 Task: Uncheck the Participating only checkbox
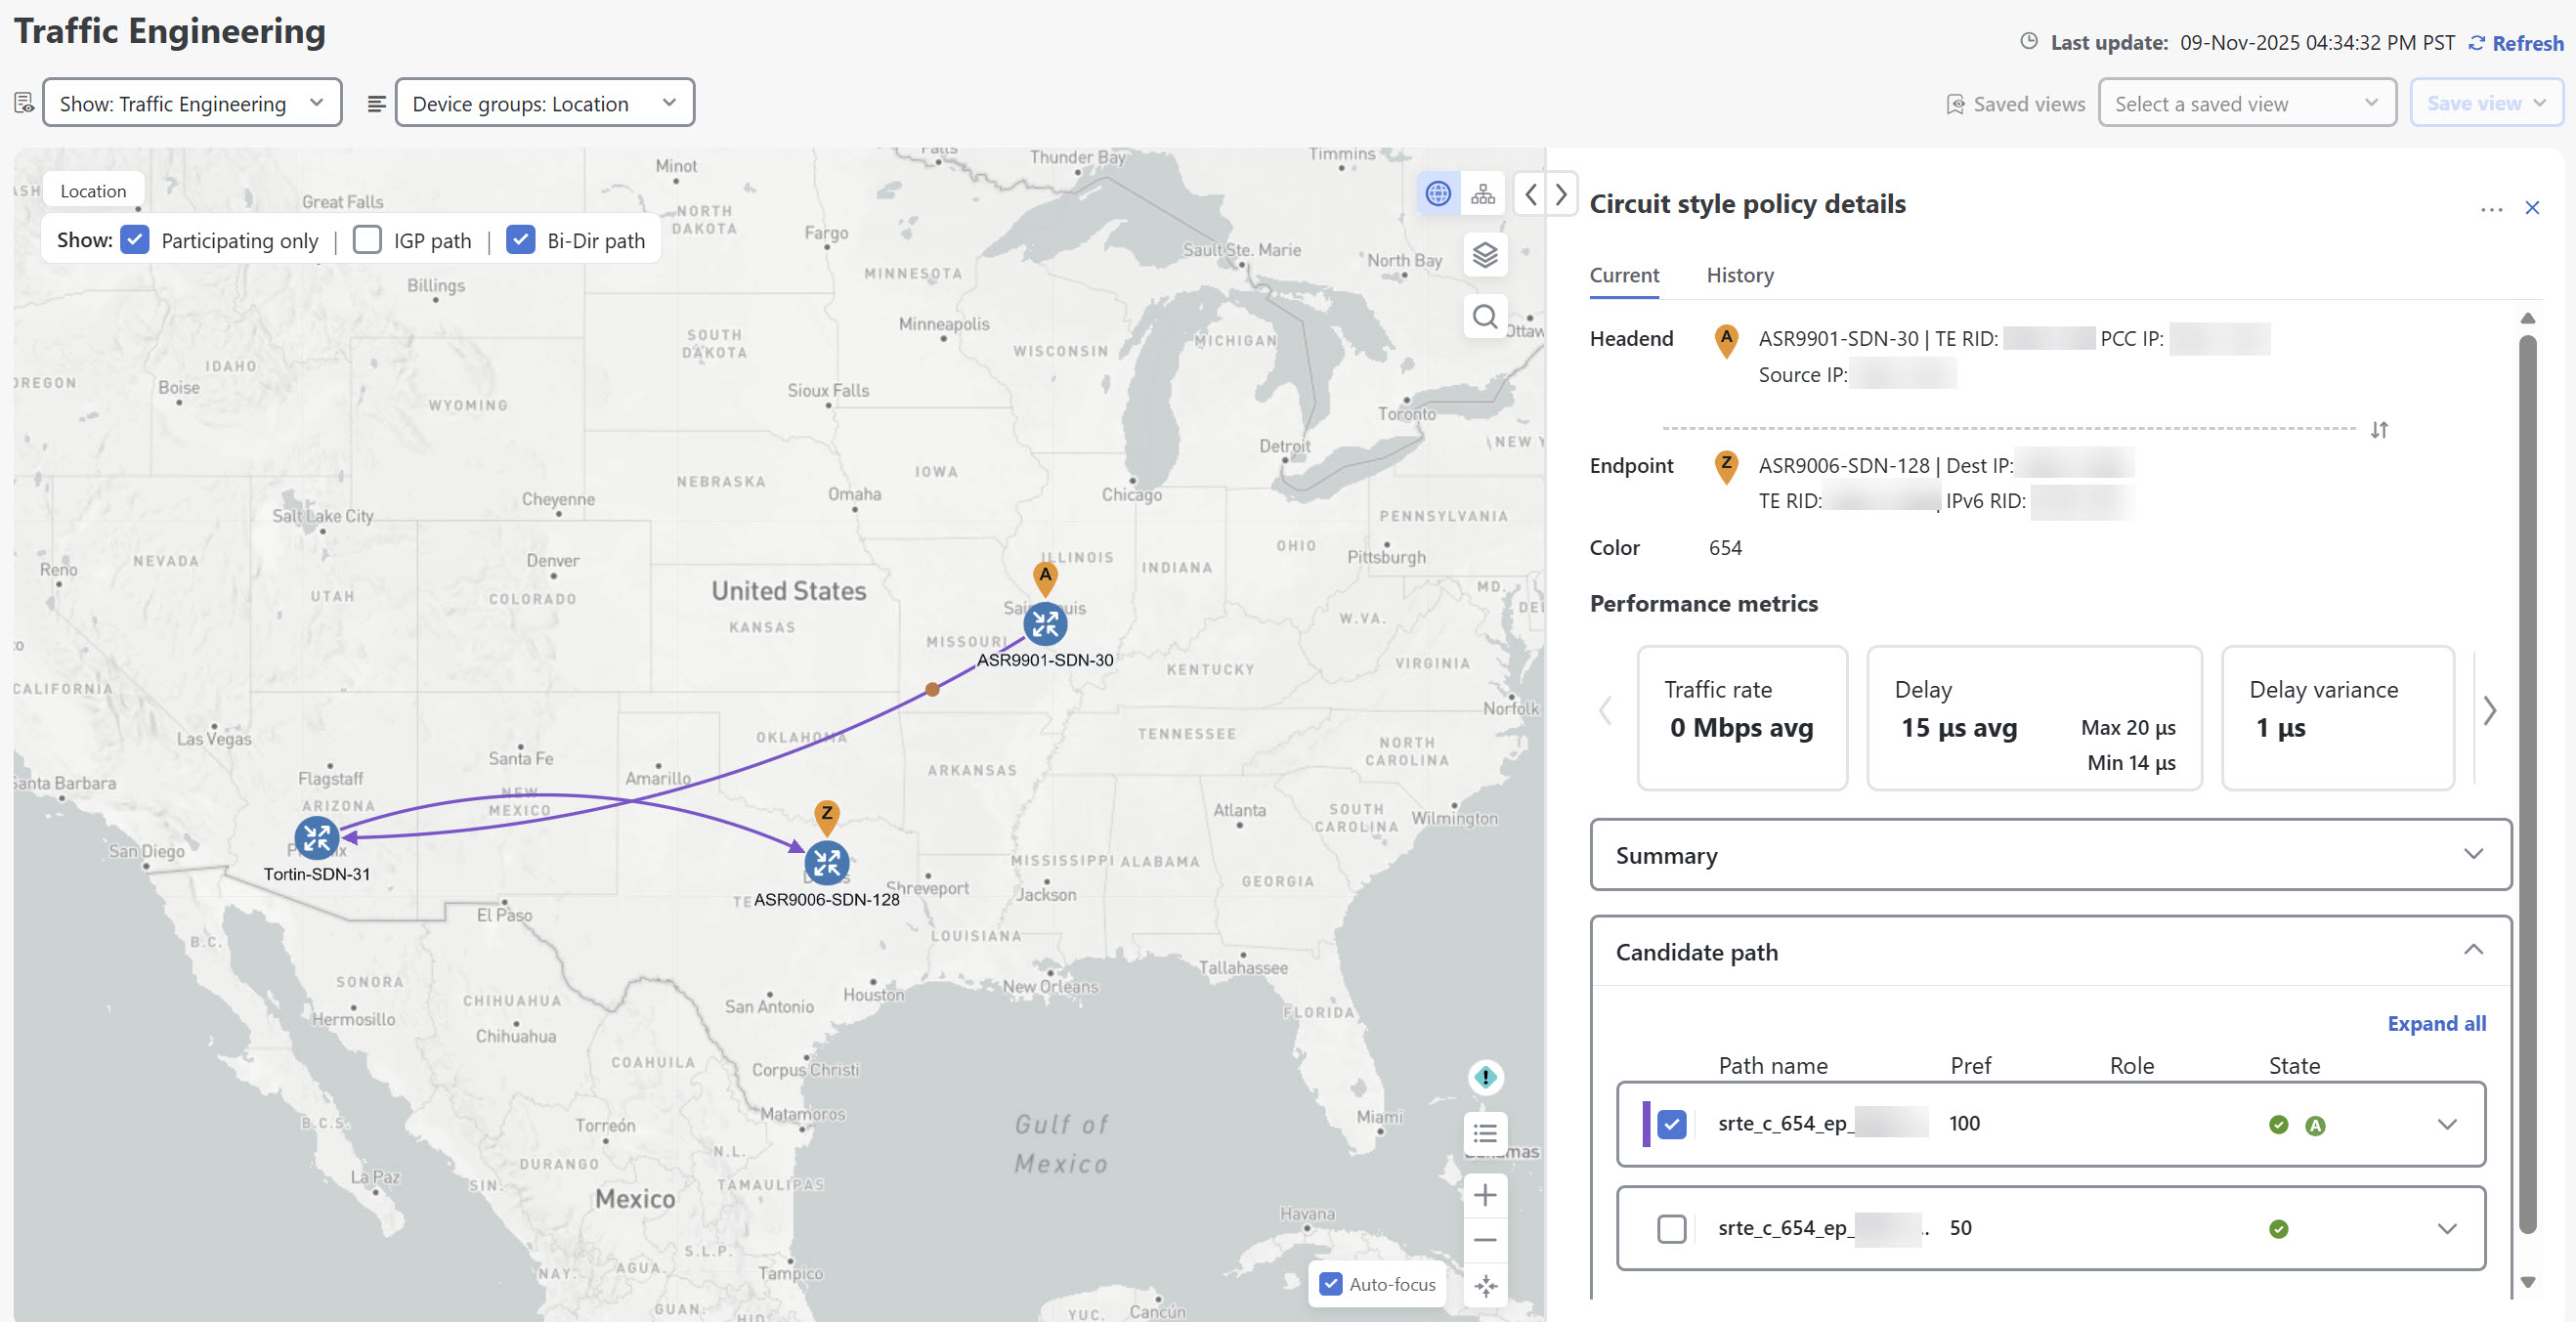pos(135,240)
